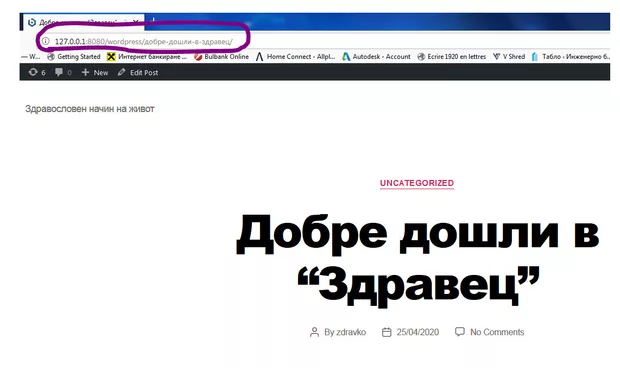Click Edit Post in the admin bar
Screen dimensions: 620x368
(x=138, y=72)
